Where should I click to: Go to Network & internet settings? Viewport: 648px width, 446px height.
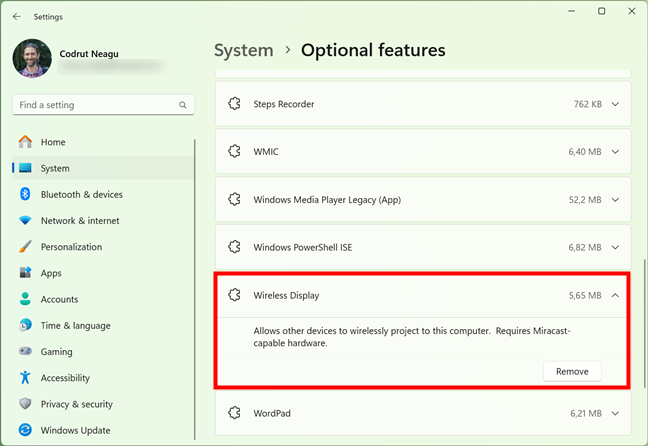[103, 220]
